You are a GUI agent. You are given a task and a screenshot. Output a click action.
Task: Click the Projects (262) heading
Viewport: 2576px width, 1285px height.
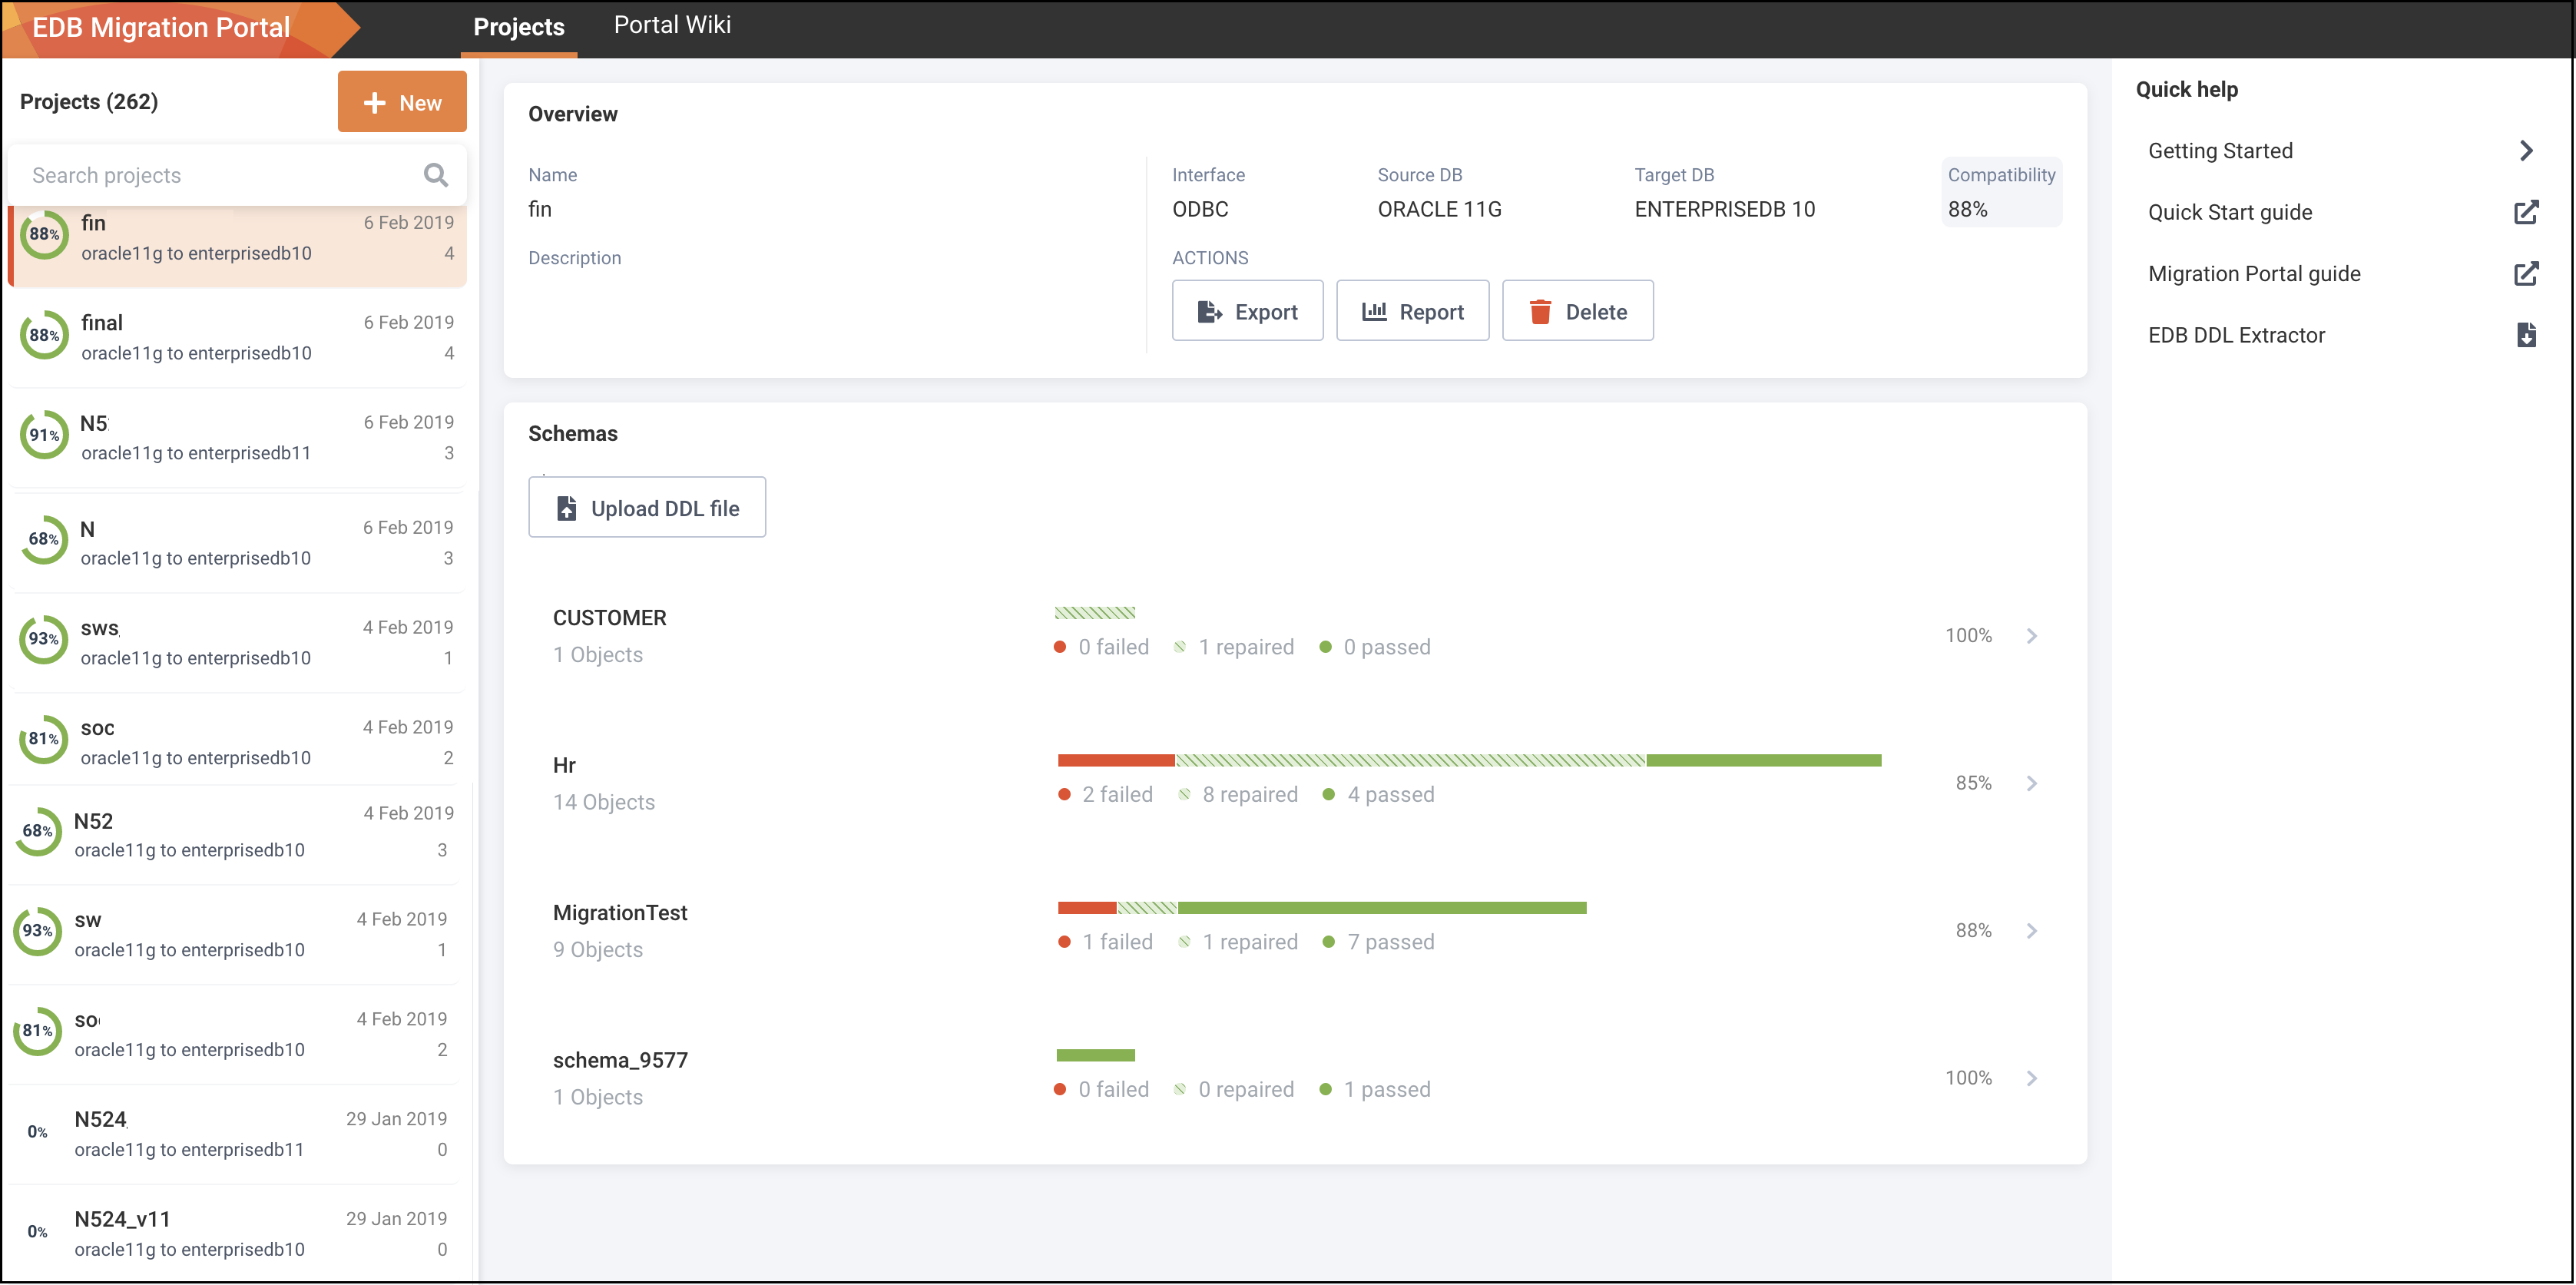click(88, 102)
